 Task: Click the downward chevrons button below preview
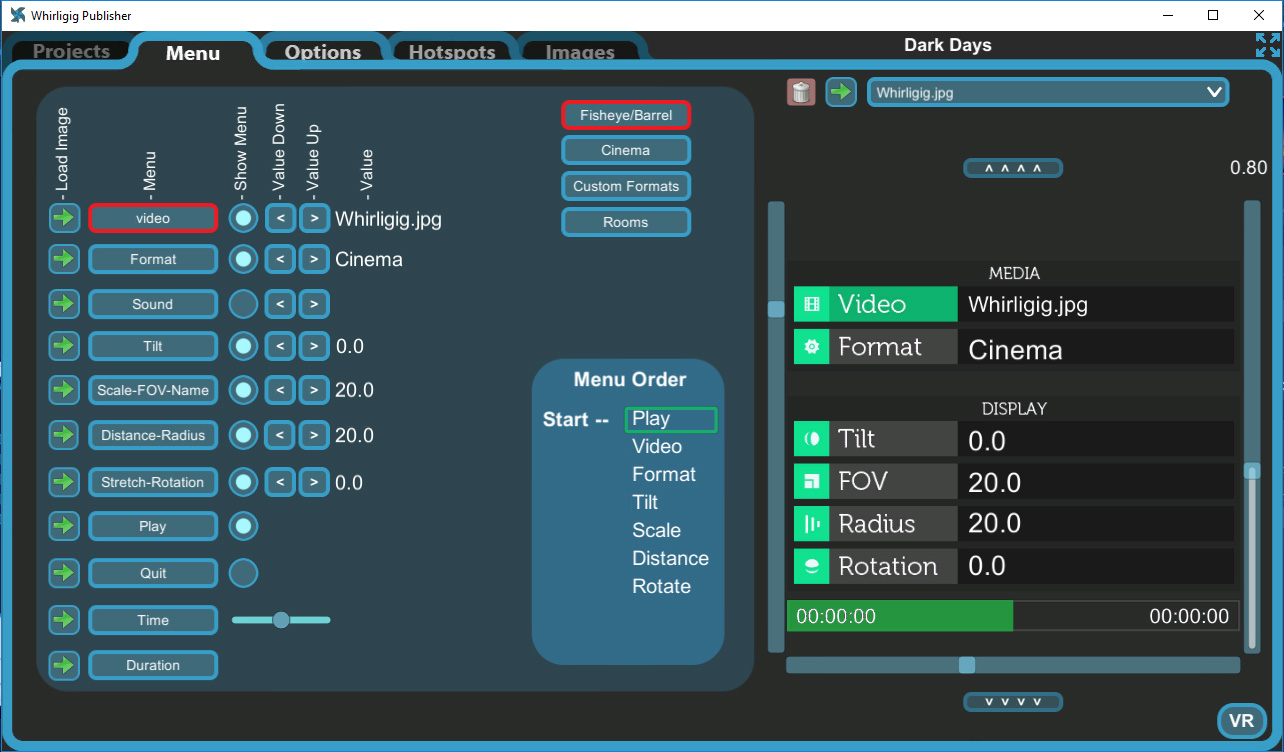pos(1013,702)
